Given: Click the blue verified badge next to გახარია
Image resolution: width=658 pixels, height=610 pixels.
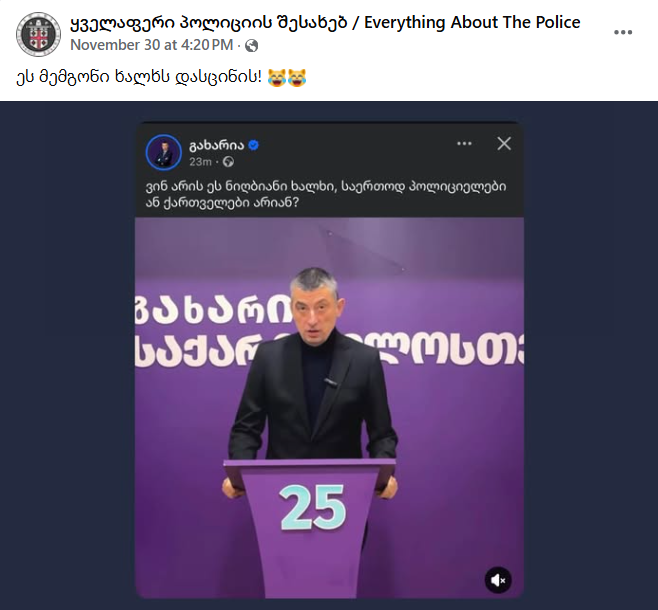Looking at the screenshot, I should click(253, 145).
